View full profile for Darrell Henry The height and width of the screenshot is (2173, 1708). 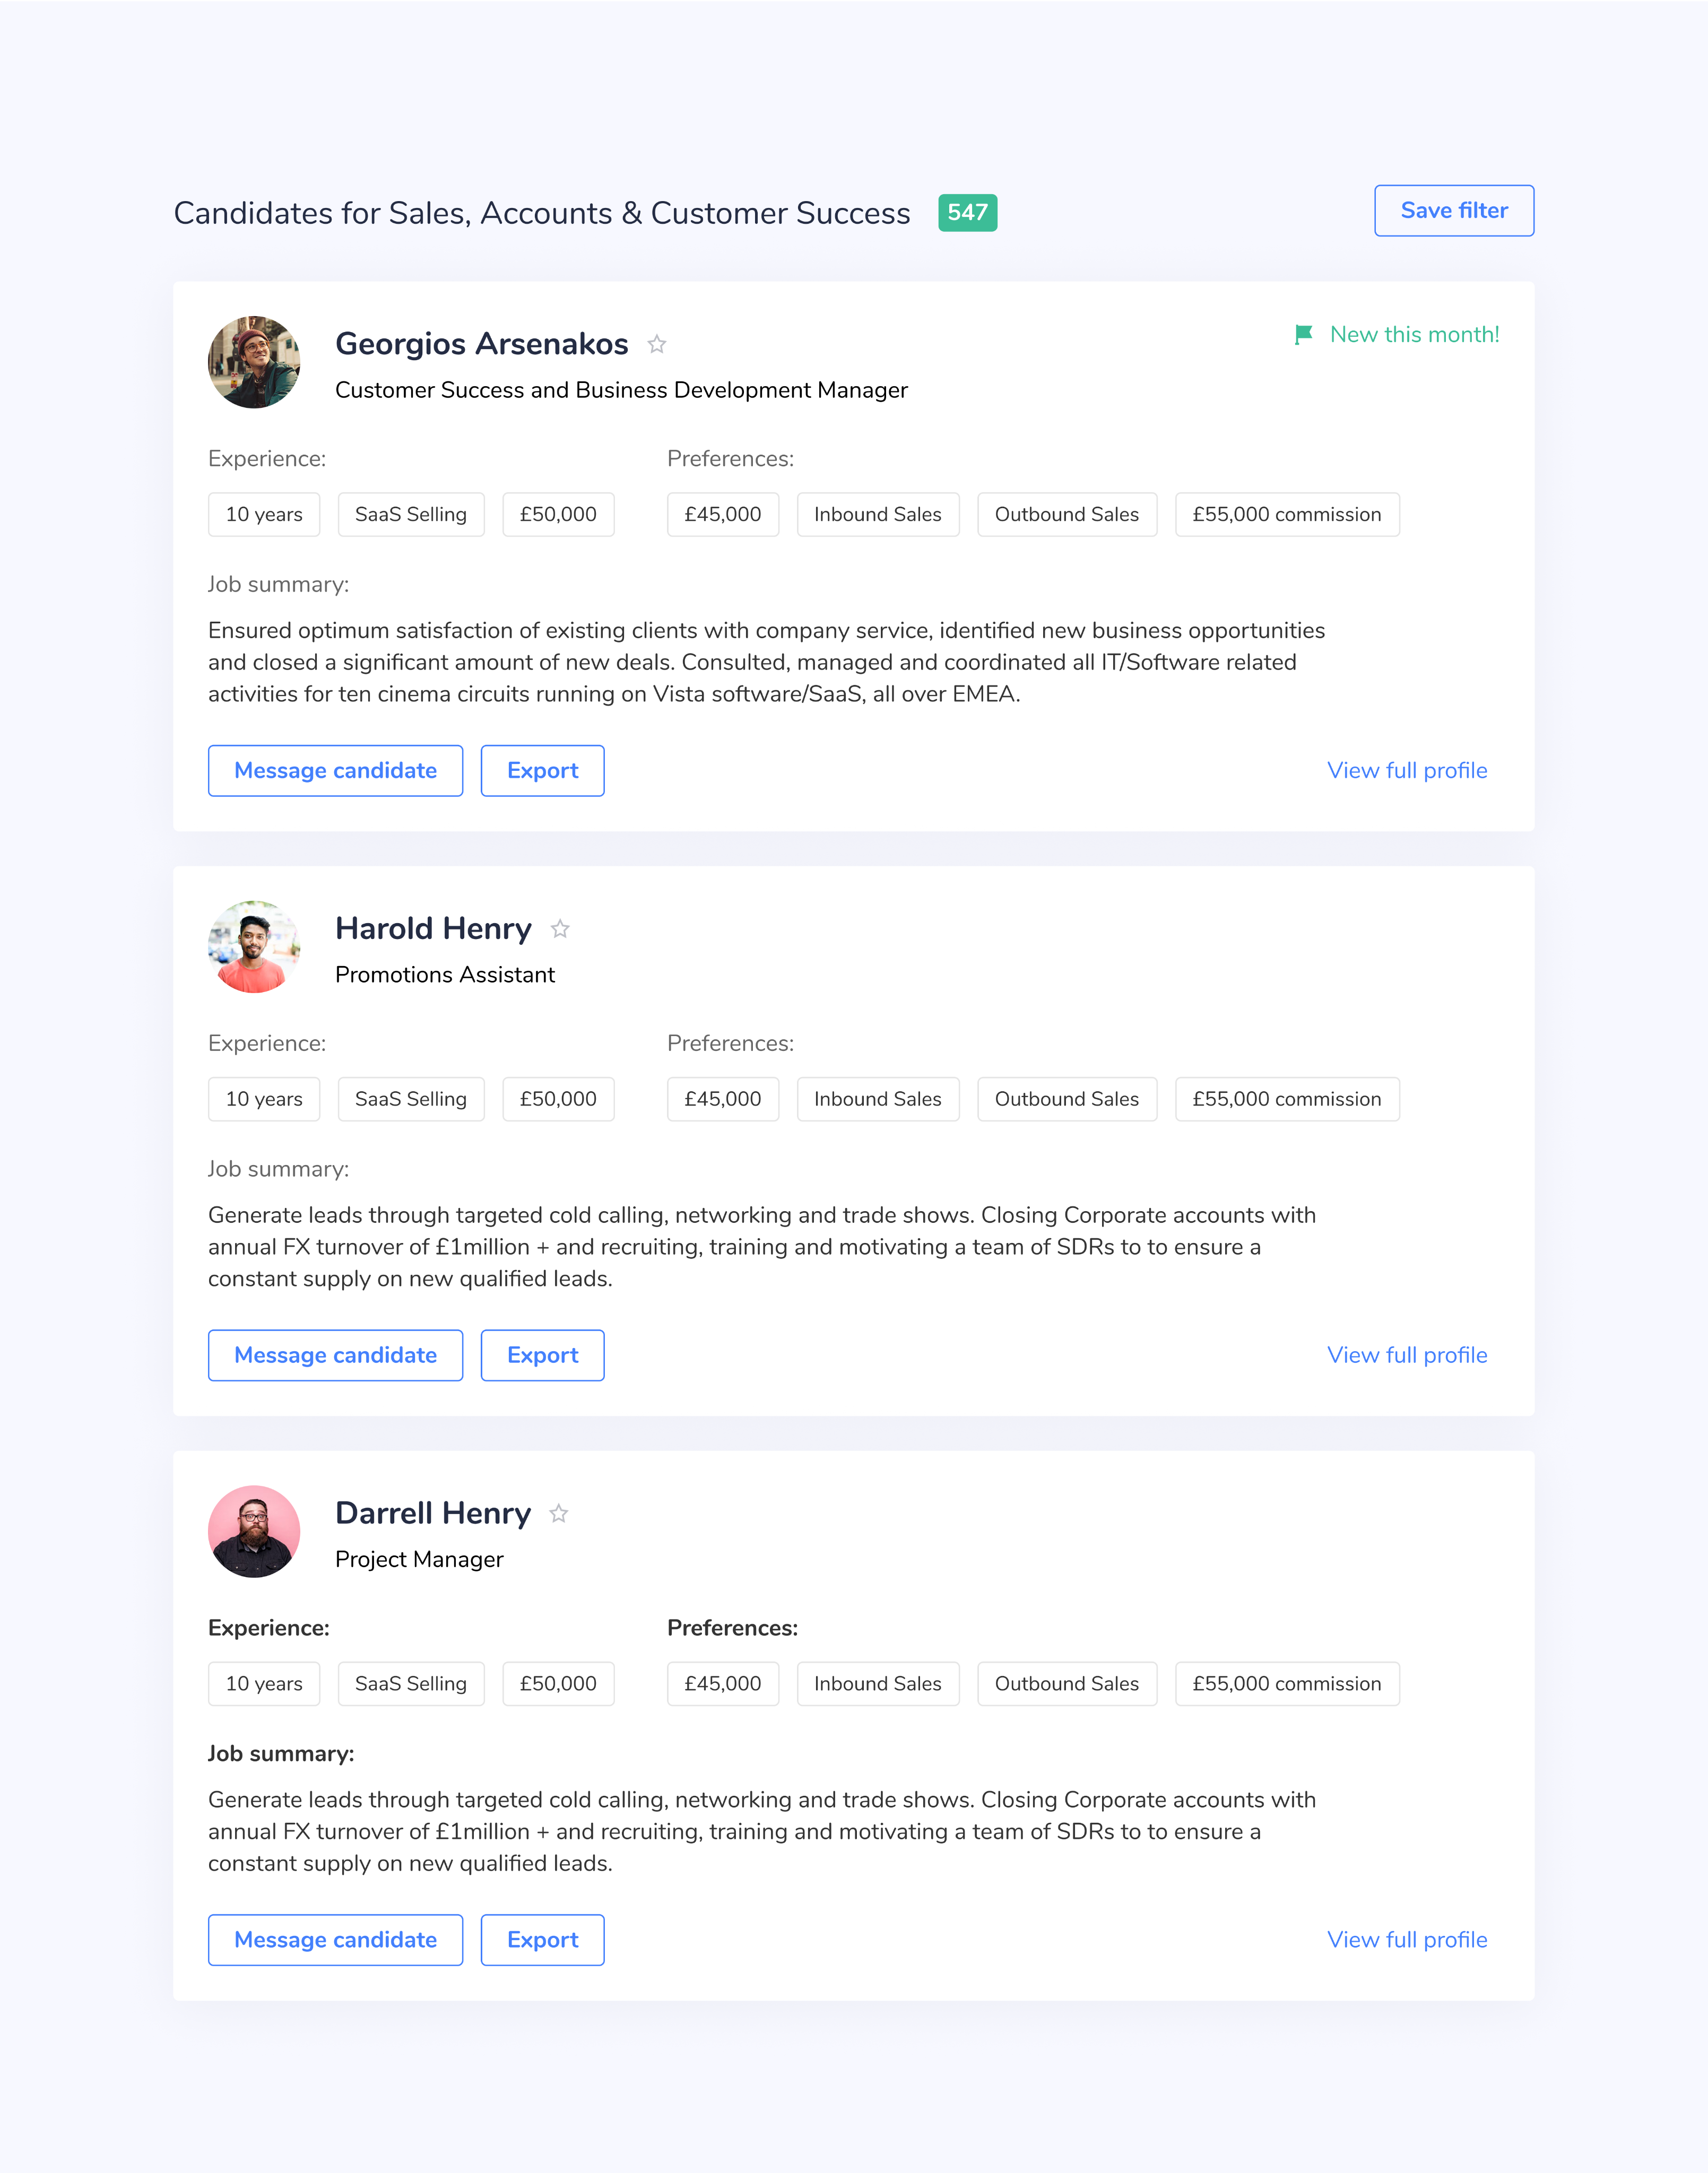[x=1406, y=1940]
